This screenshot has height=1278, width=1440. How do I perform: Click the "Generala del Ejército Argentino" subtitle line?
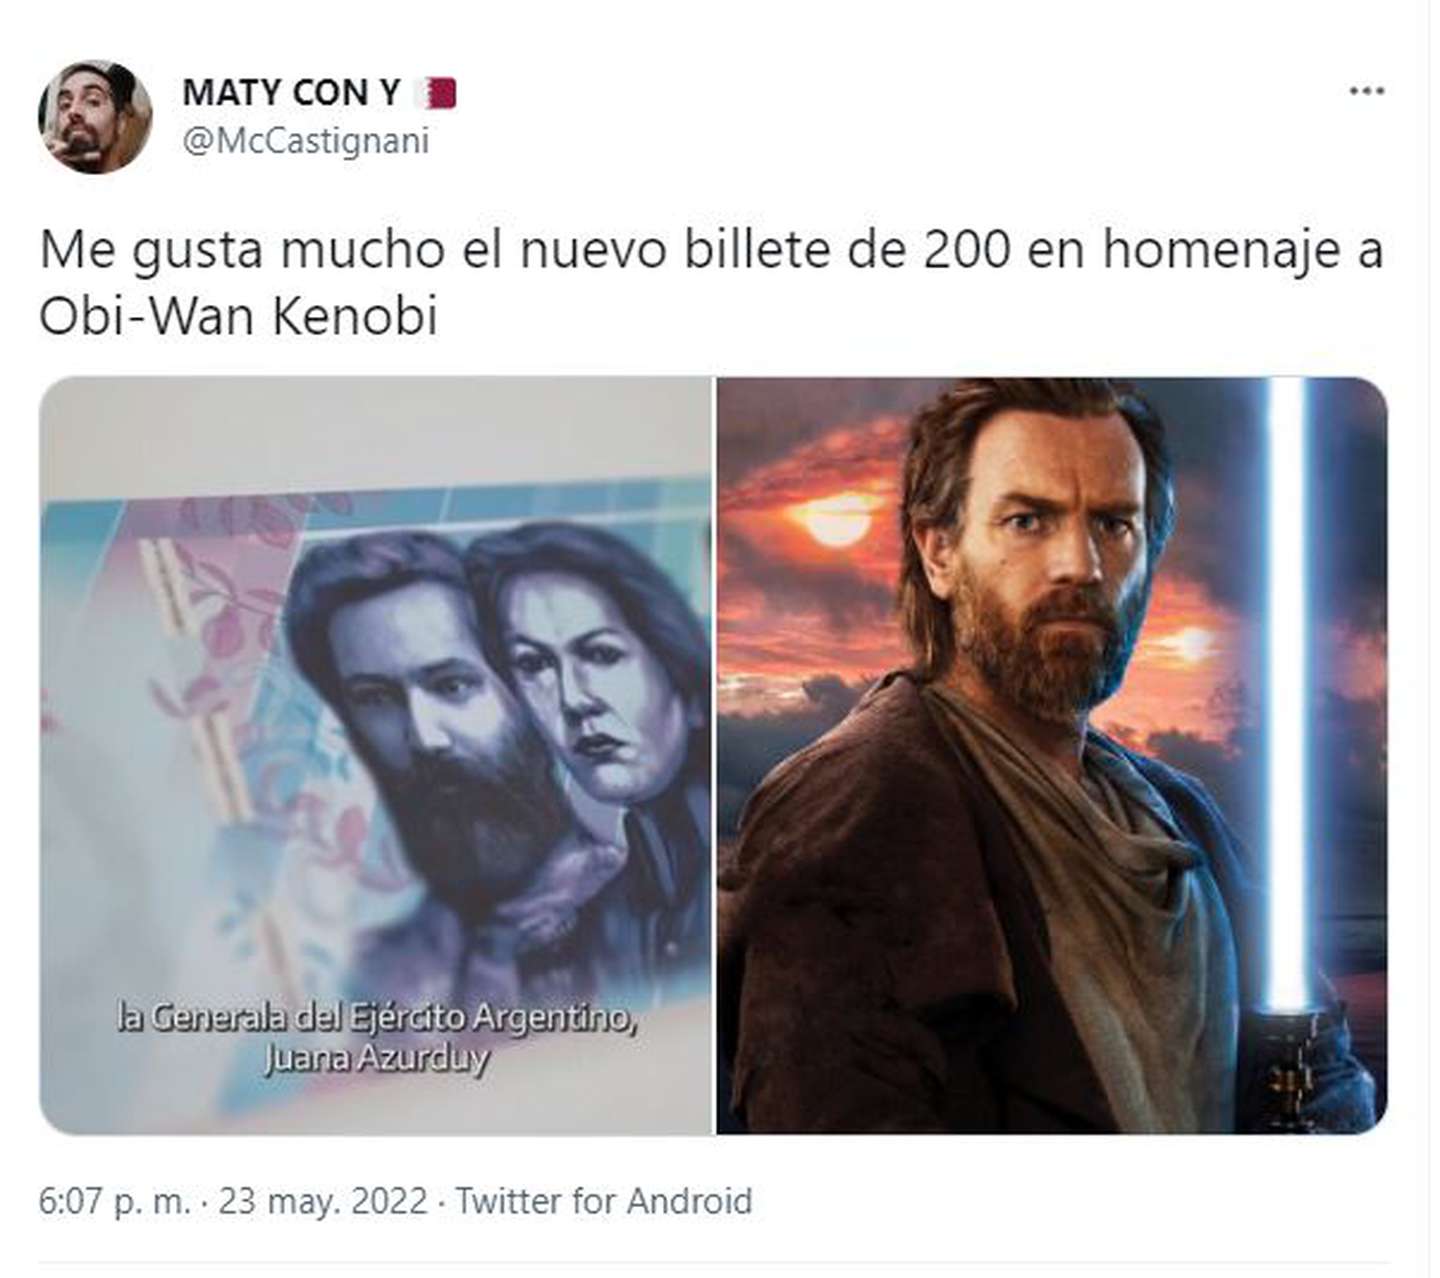coord(376,1018)
